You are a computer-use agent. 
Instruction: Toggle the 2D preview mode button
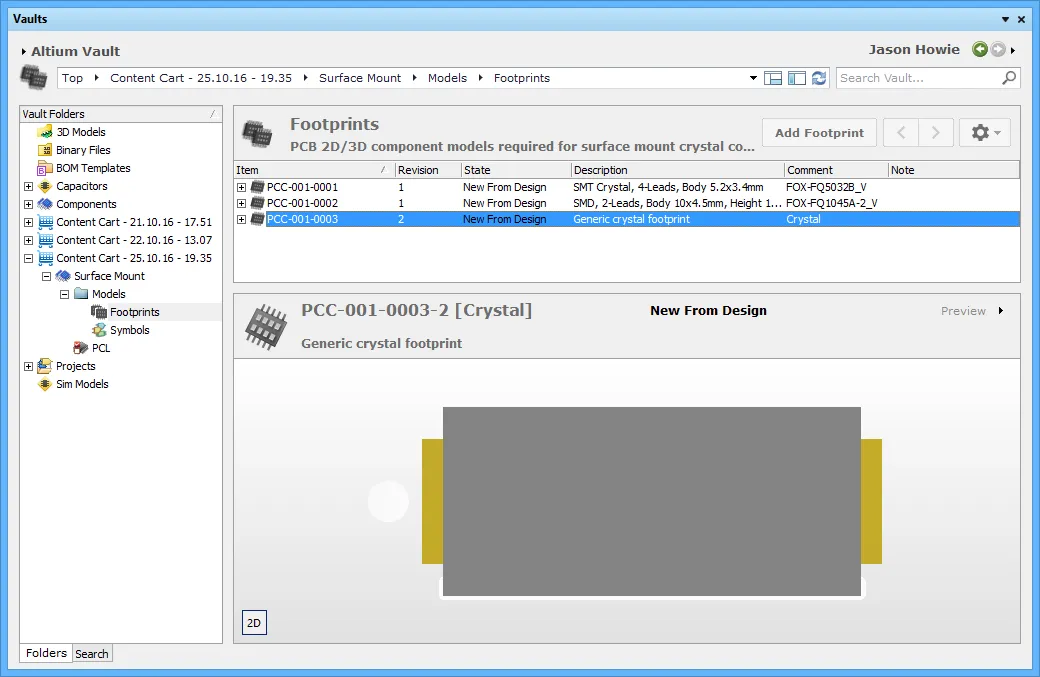[x=254, y=623]
